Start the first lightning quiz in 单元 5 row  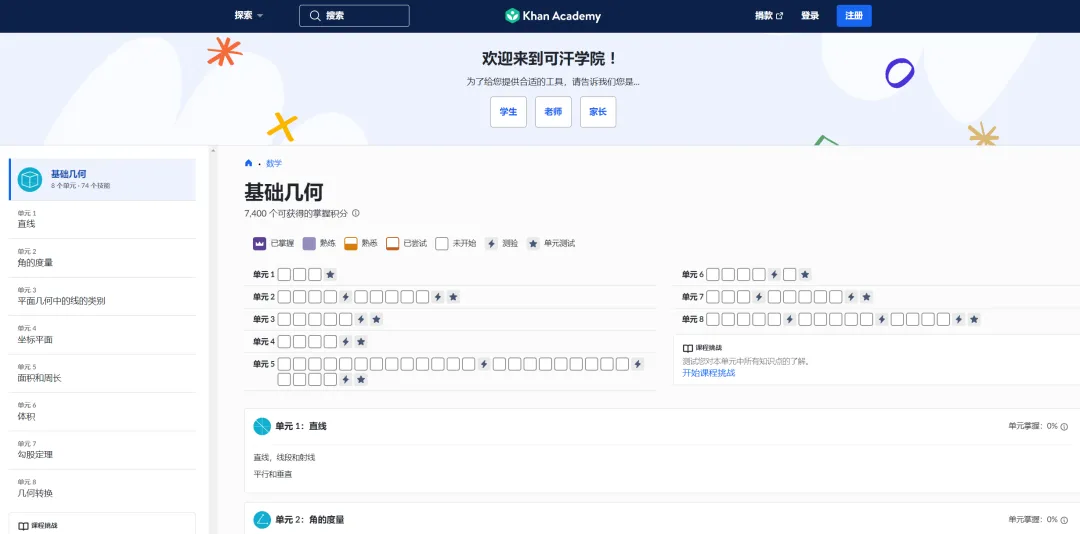[484, 364]
